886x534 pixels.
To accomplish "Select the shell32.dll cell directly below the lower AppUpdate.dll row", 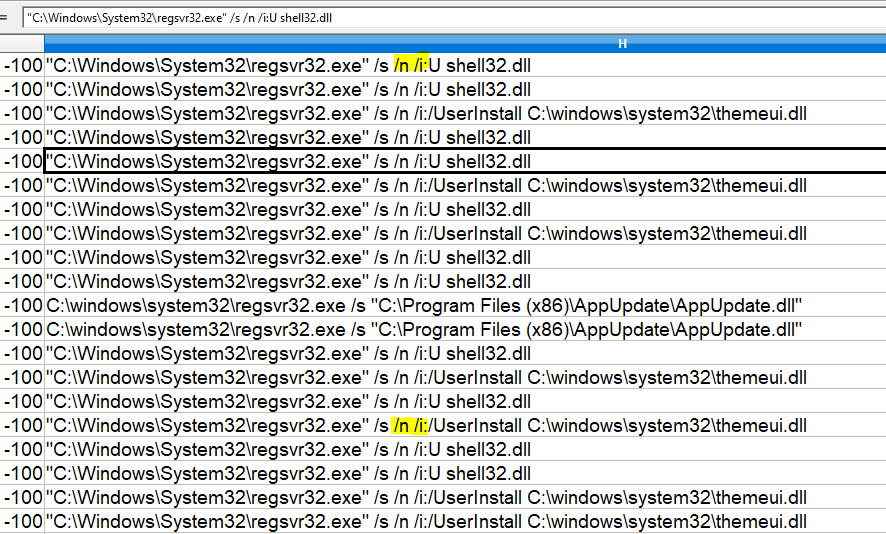I will point(465,353).
